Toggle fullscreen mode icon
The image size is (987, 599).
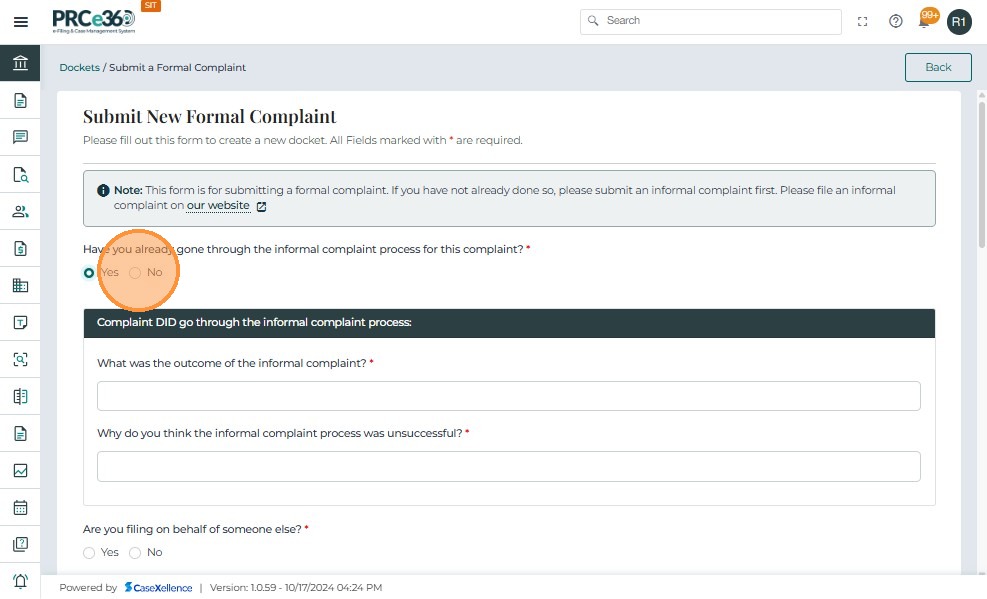pyautogui.click(x=863, y=21)
